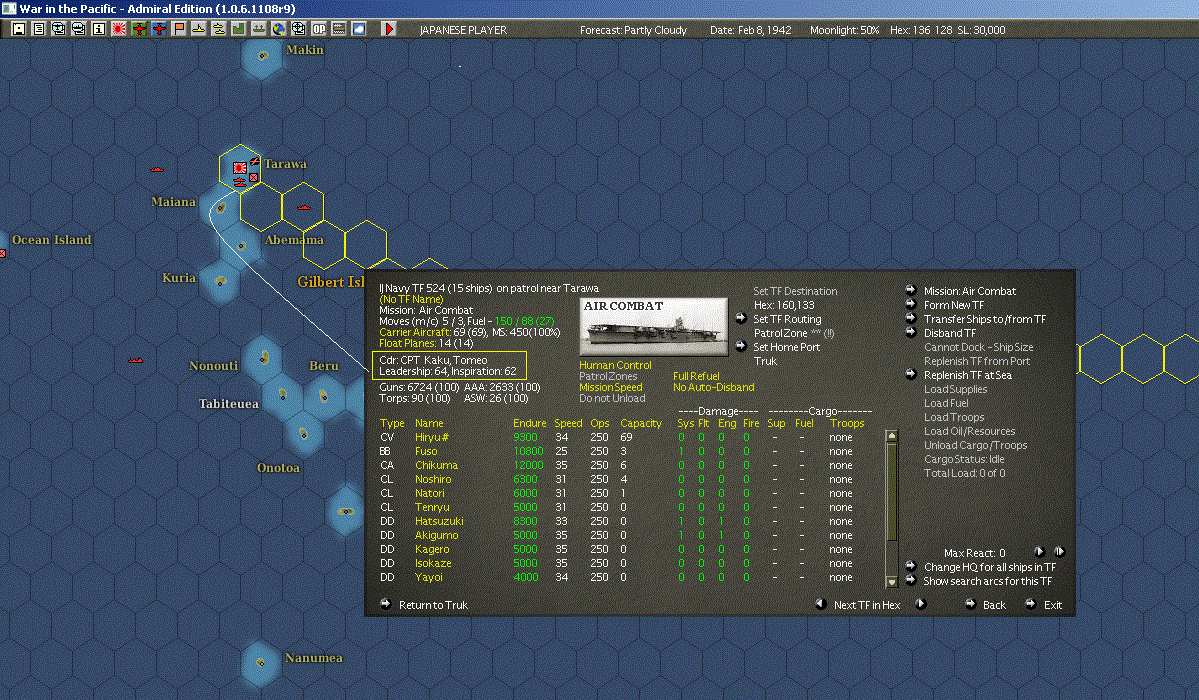1199x700 pixels.
Task: Increase Max React with the right arrow
Action: [1039, 552]
